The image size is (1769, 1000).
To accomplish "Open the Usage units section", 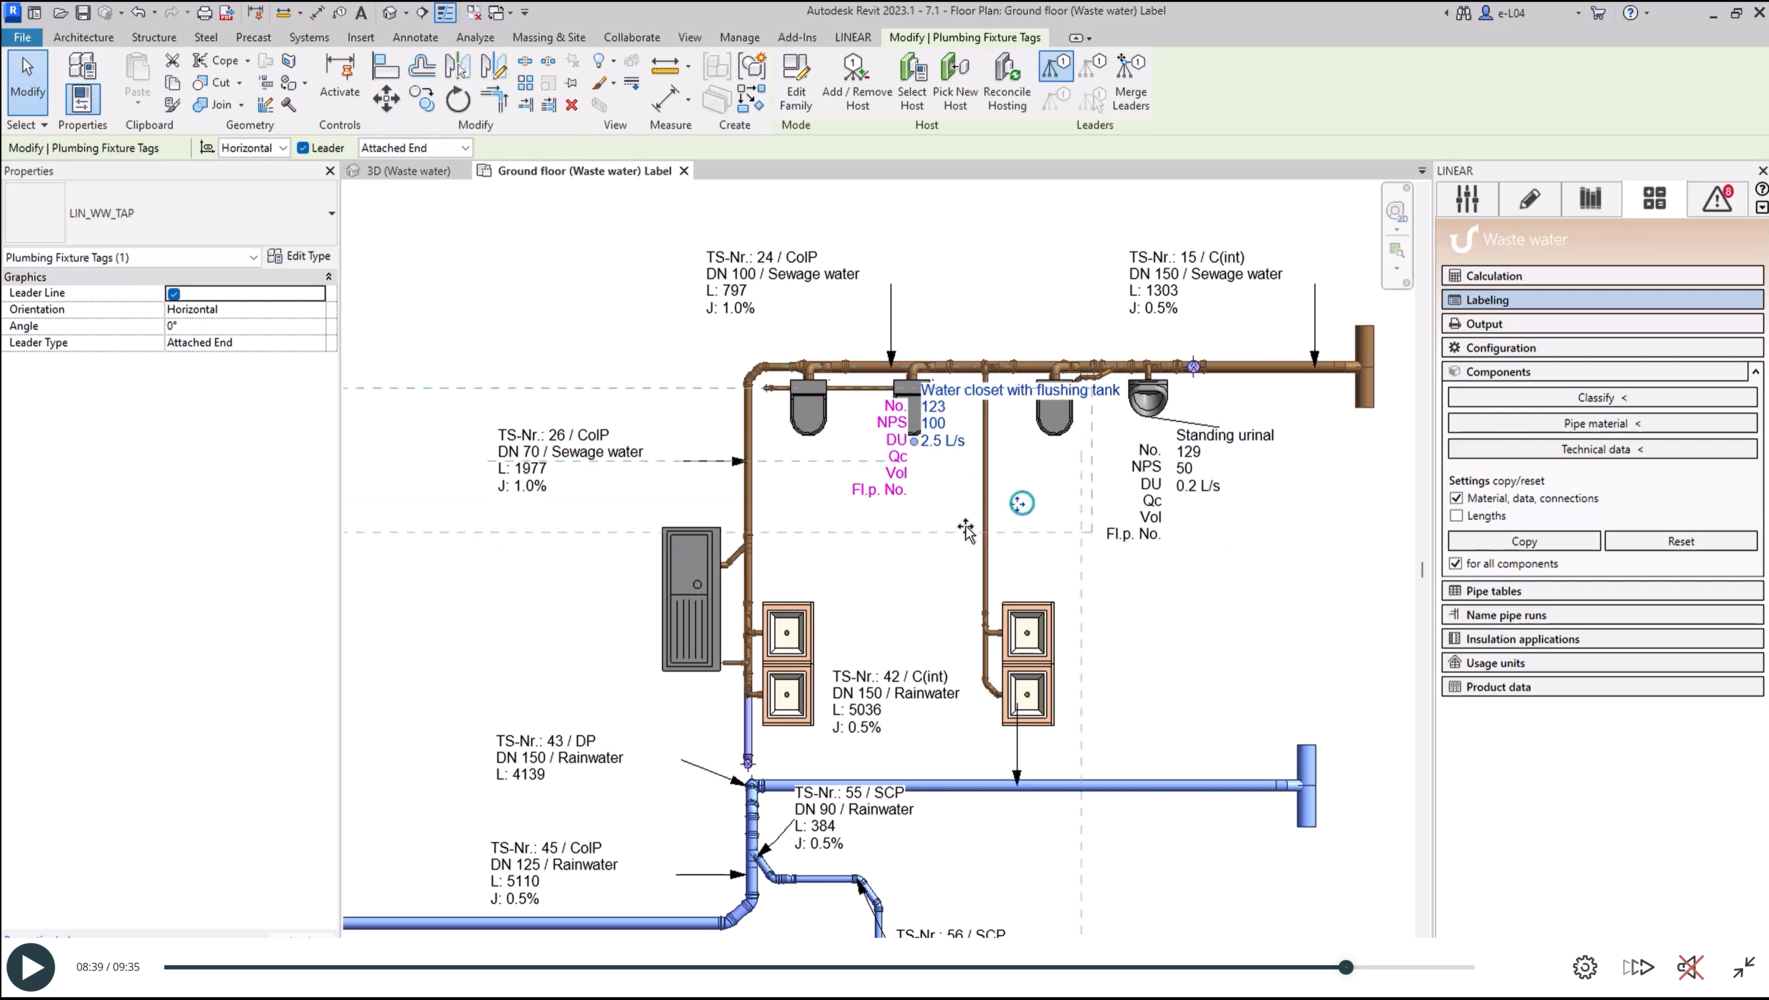I will (x=1602, y=663).
